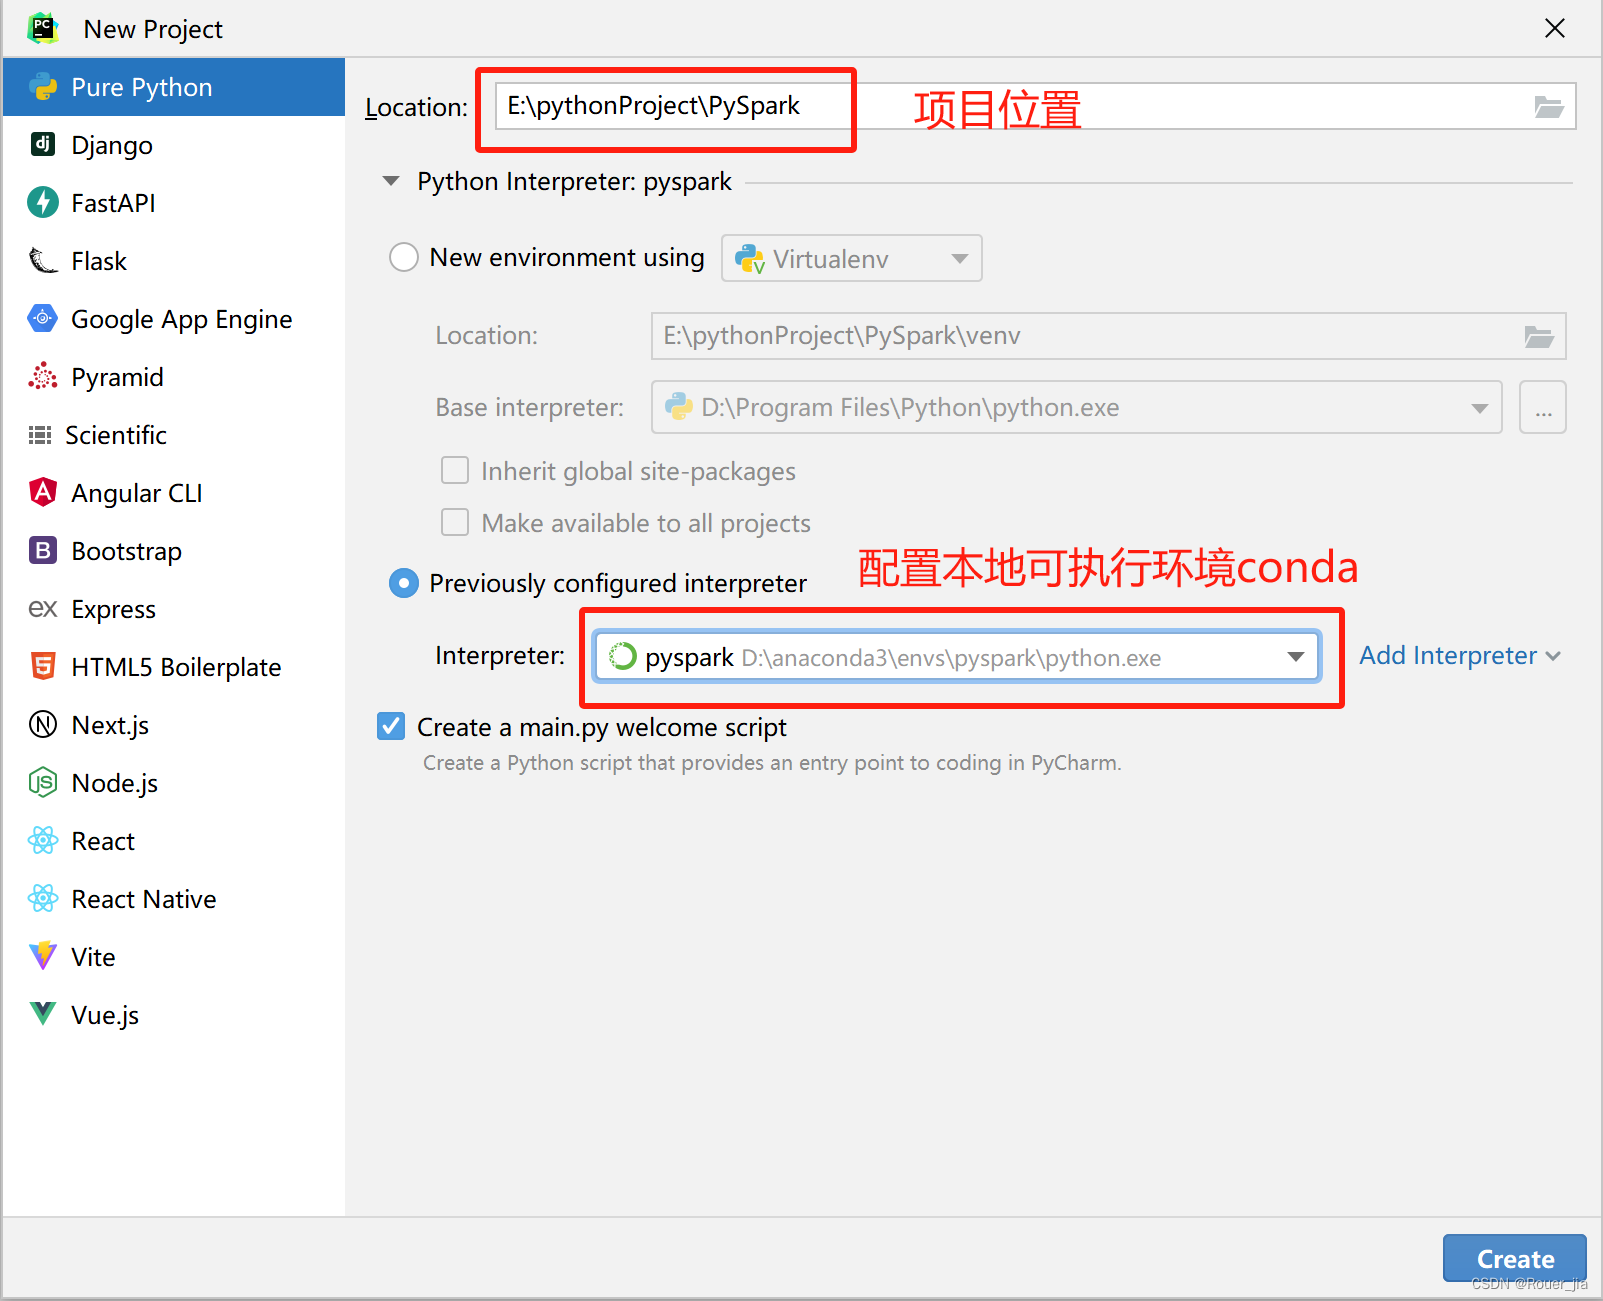This screenshot has height=1301, width=1603.
Task: Click the Flask icon
Action: click(x=43, y=260)
